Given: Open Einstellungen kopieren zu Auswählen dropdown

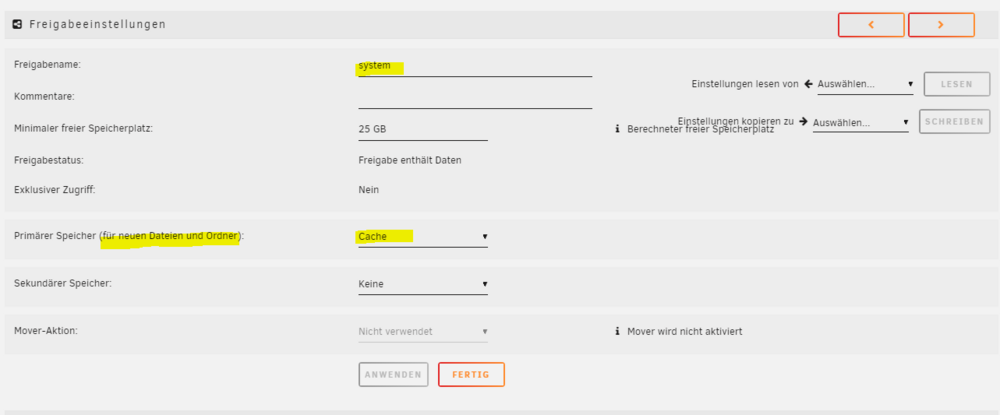Looking at the screenshot, I should coord(861,122).
